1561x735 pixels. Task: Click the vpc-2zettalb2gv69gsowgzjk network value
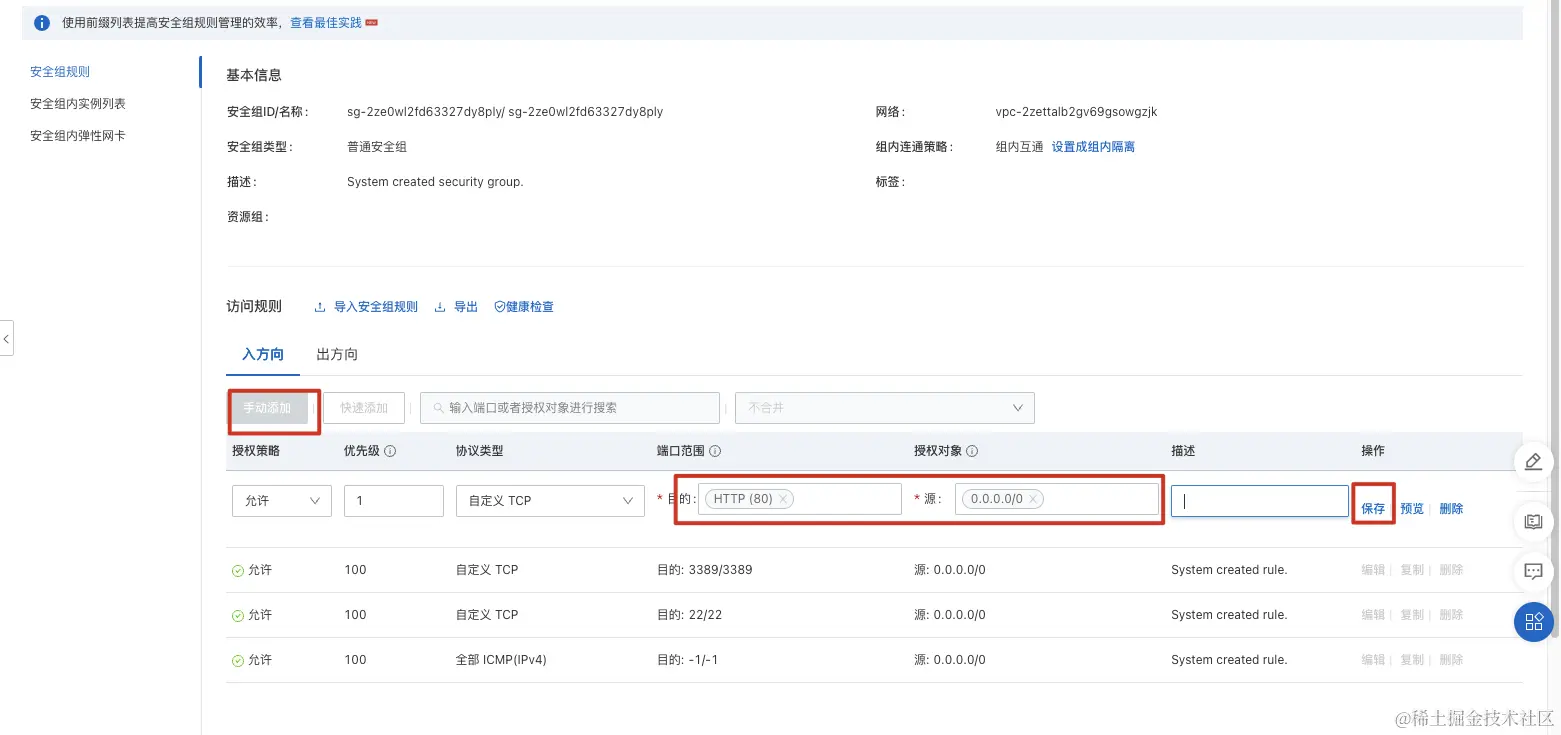pos(1076,112)
